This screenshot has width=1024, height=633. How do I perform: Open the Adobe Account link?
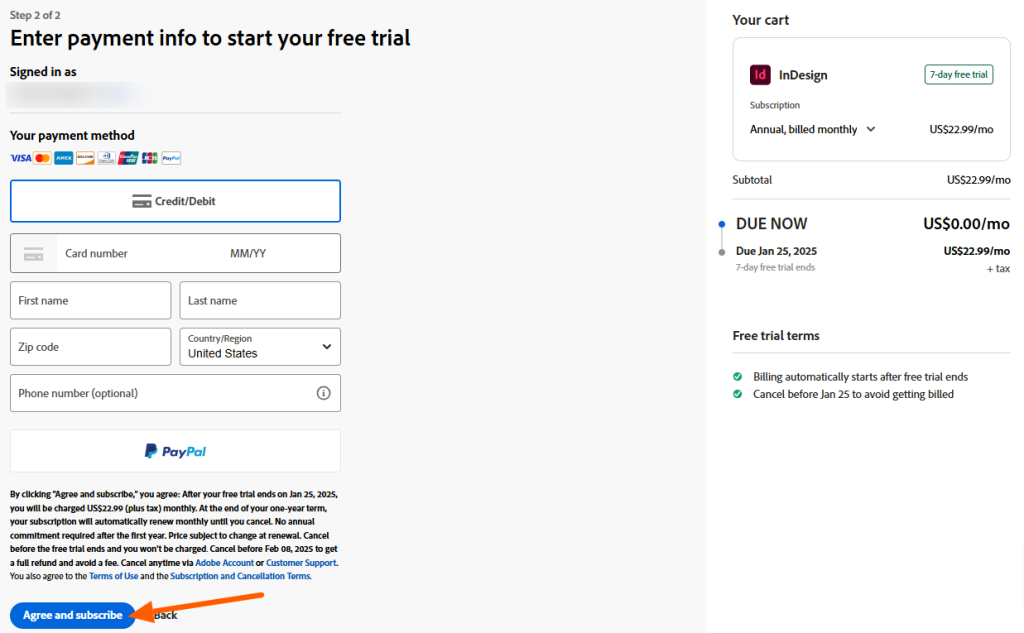[x=224, y=562]
